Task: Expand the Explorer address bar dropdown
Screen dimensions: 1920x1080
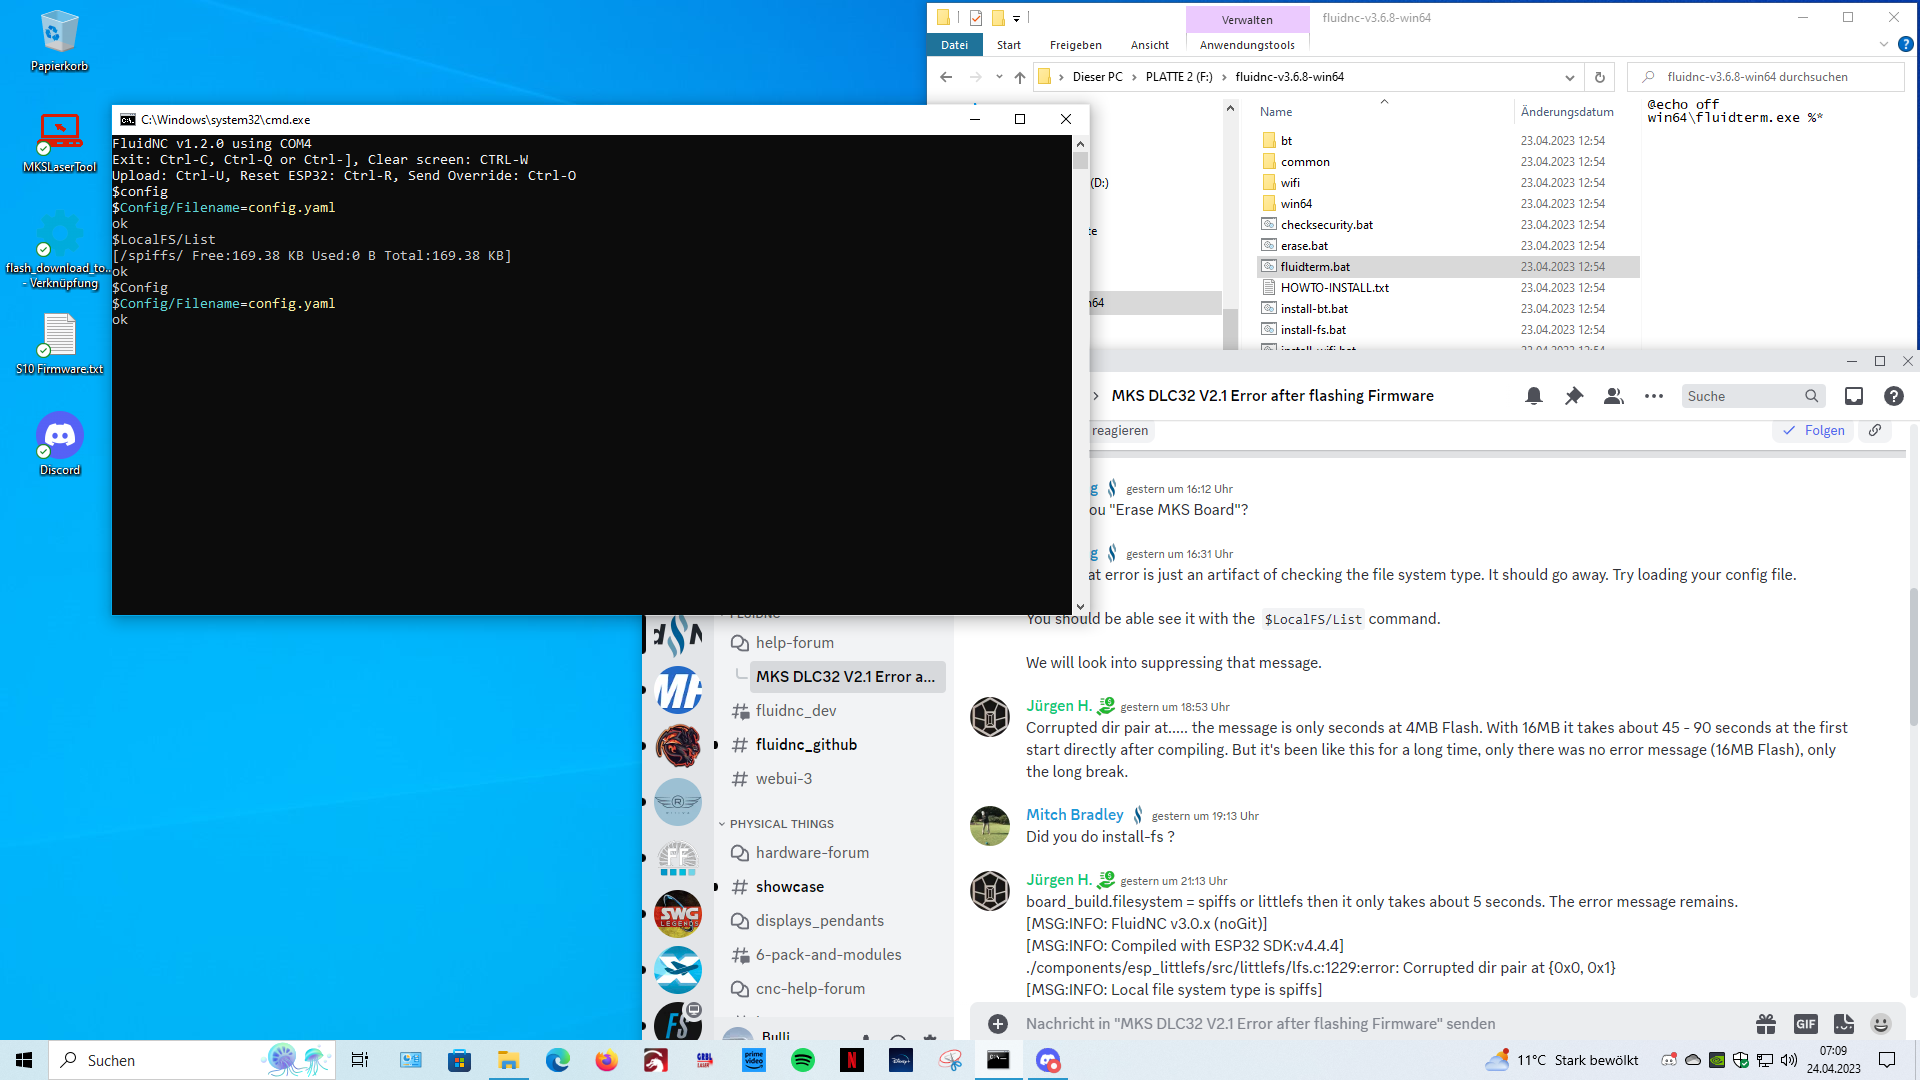Action: tap(1569, 76)
